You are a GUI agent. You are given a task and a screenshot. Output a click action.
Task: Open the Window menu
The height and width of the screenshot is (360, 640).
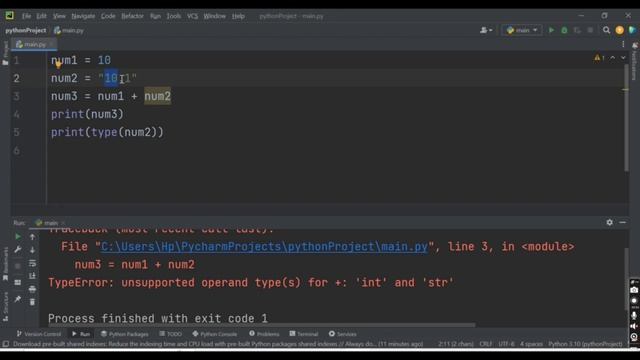coord(215,16)
